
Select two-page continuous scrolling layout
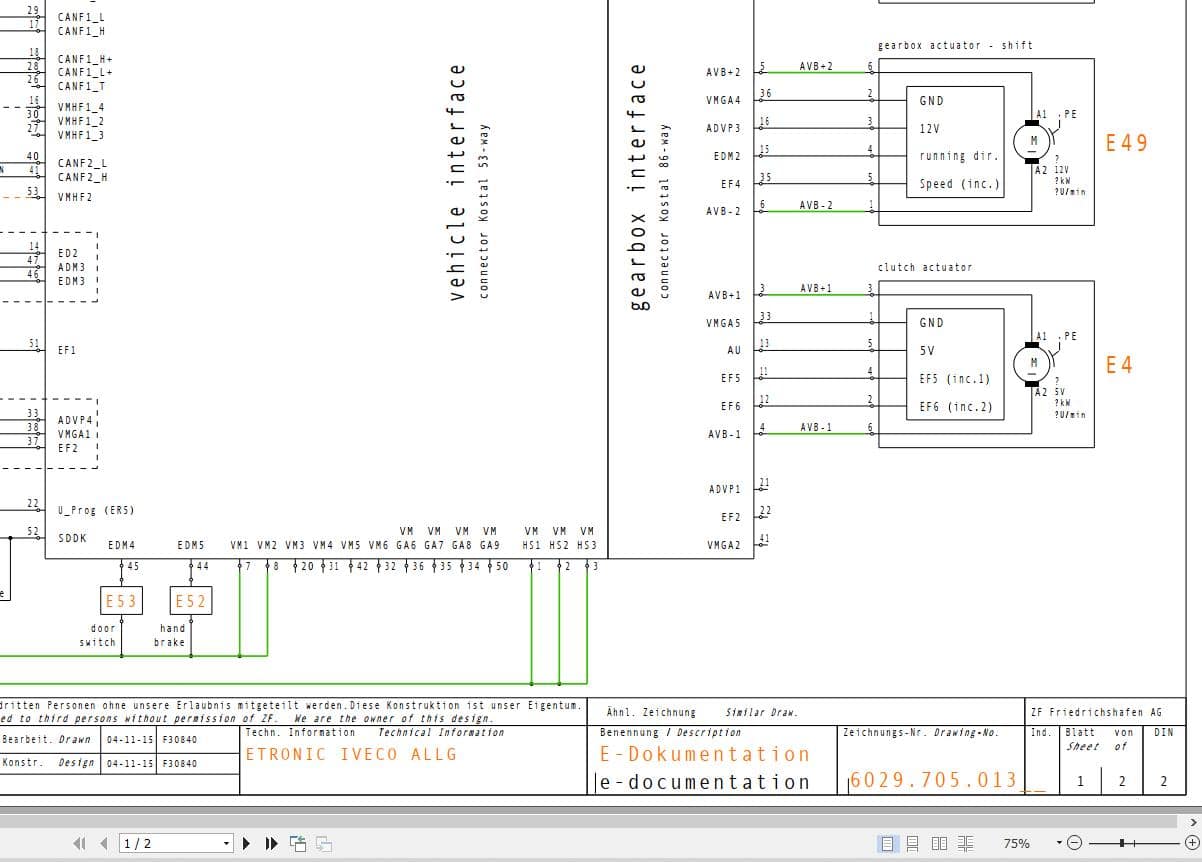tap(965, 844)
